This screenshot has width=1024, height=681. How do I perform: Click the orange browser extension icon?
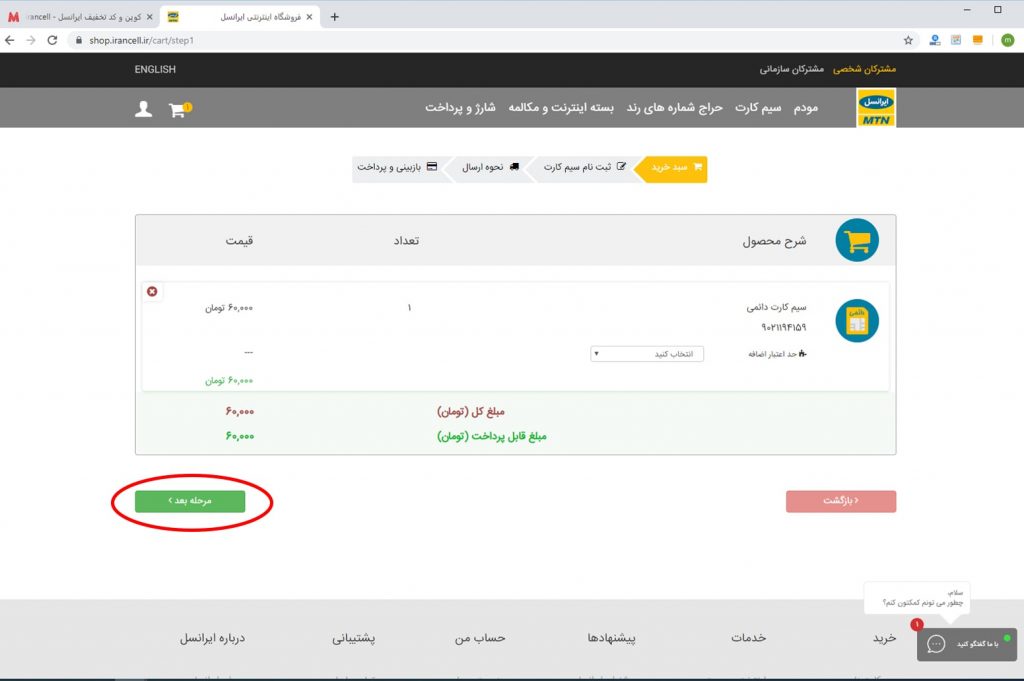(x=978, y=40)
